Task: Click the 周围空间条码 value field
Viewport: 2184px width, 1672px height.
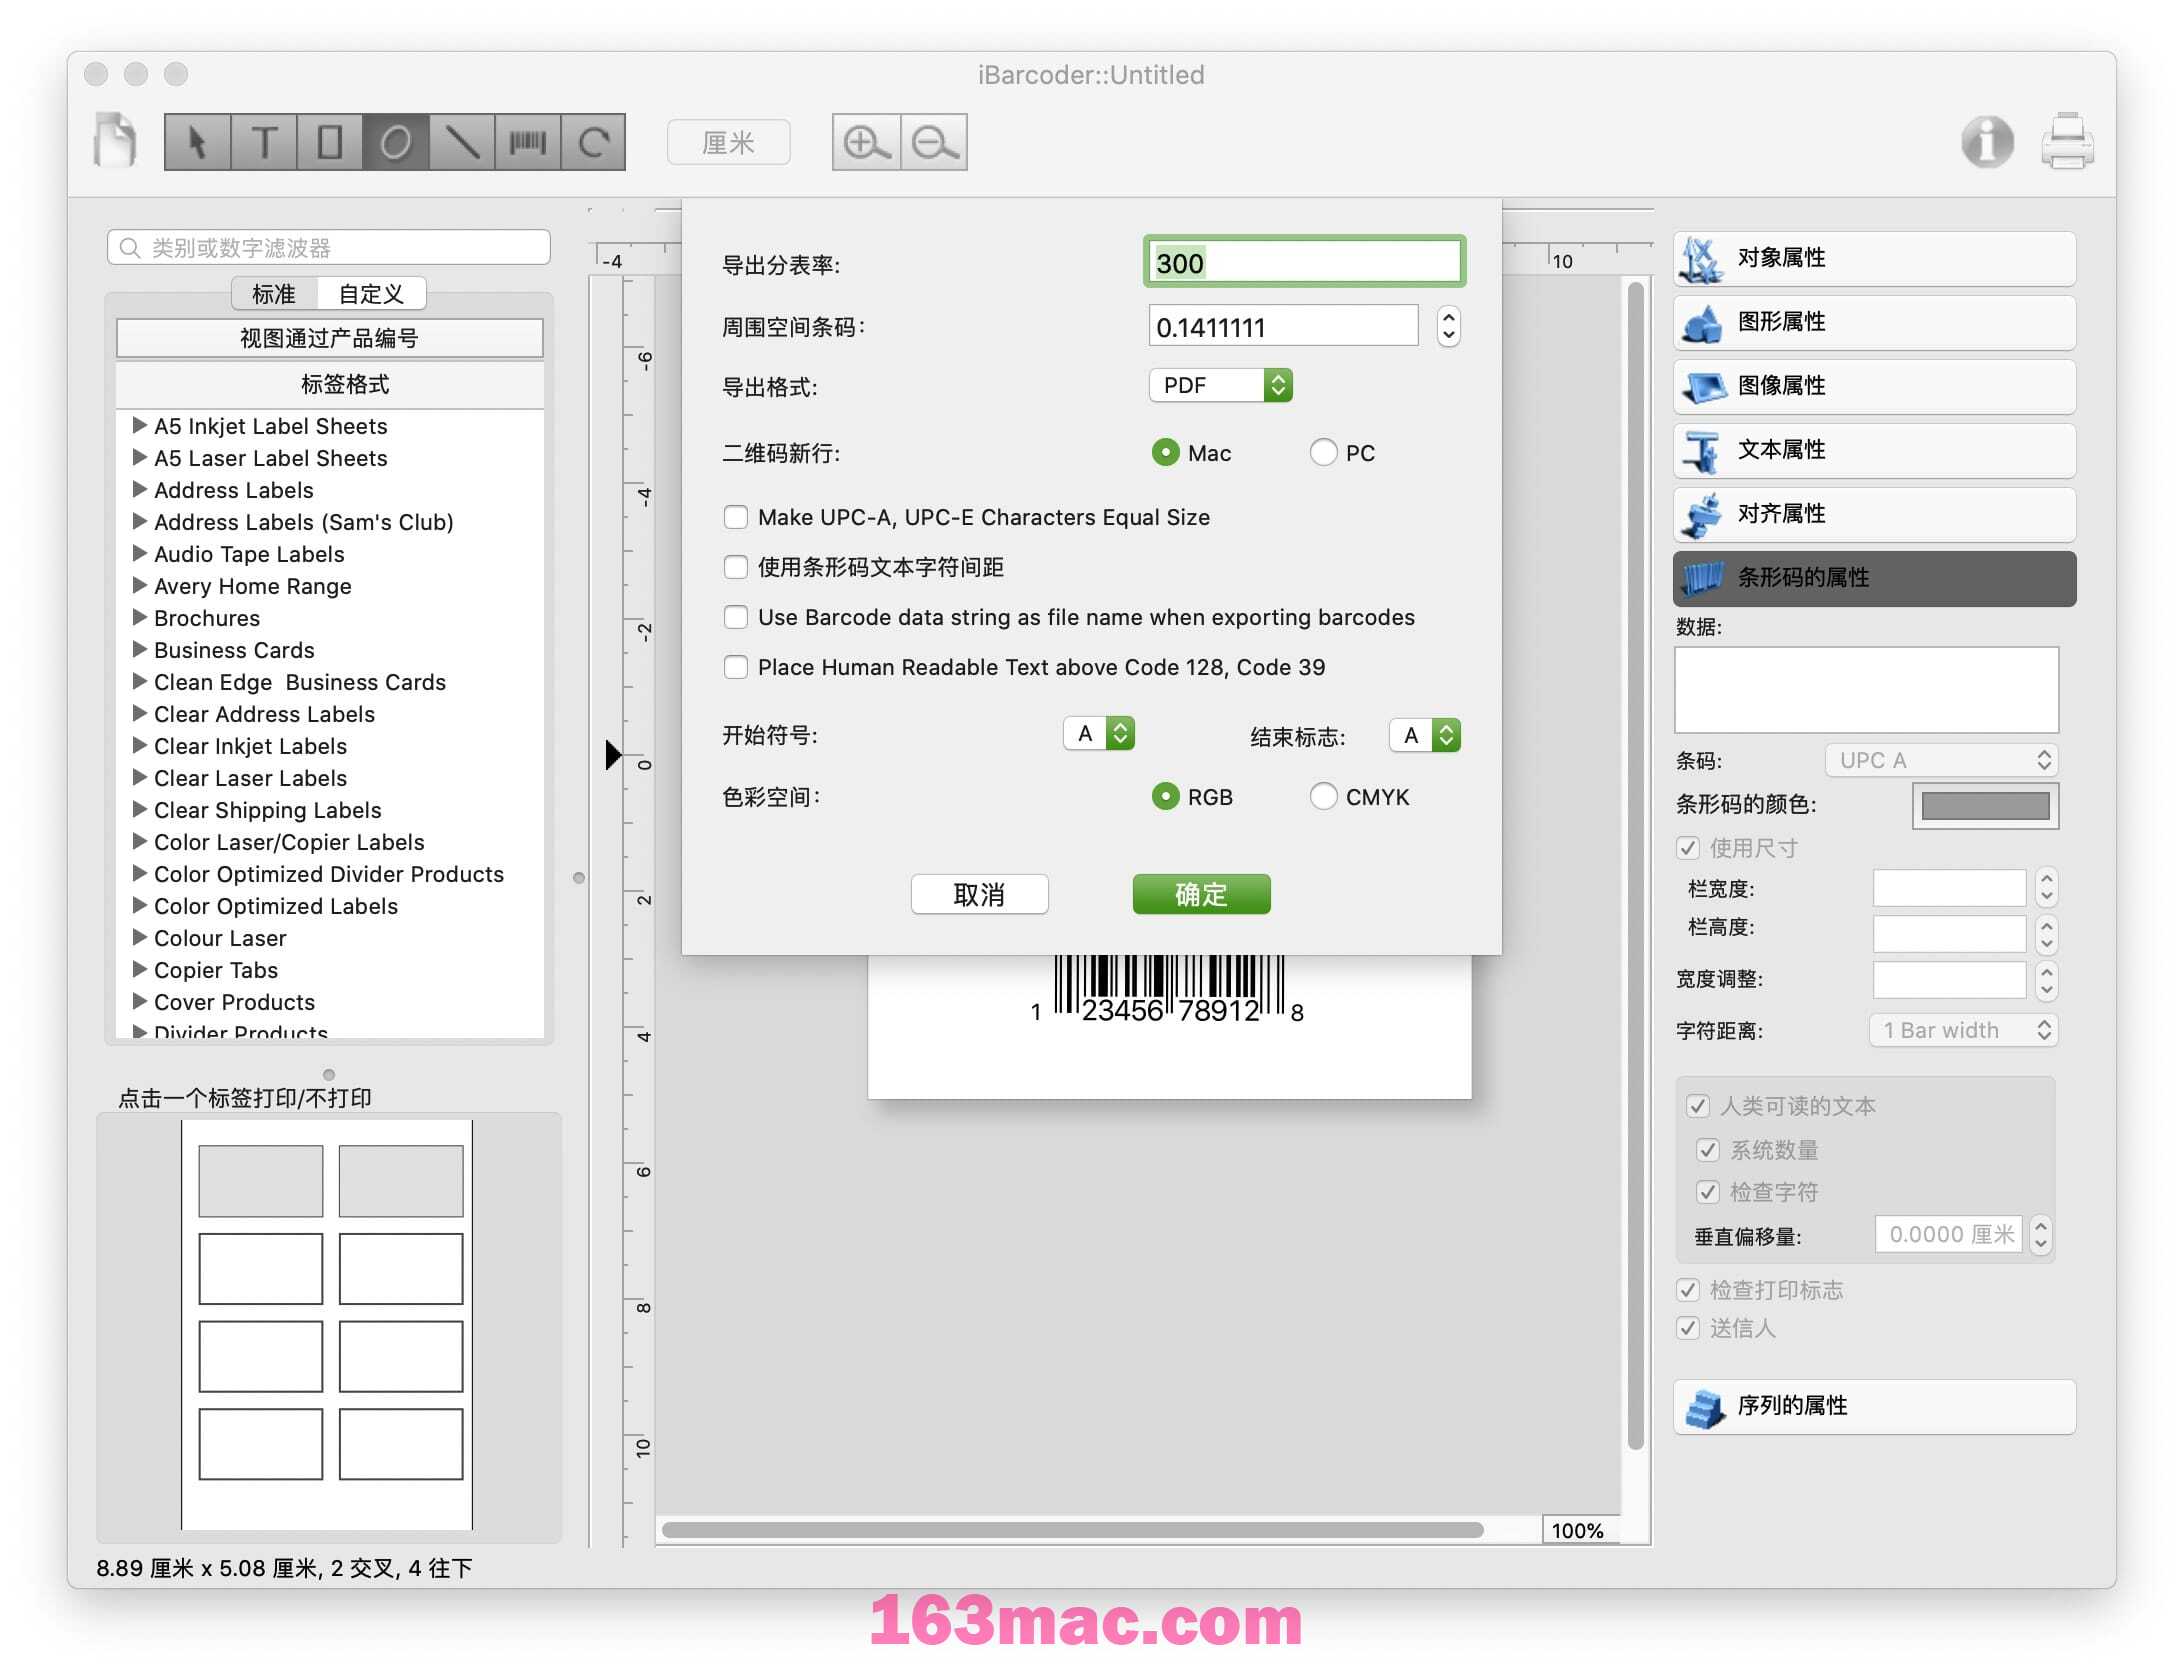Action: [x=1282, y=327]
